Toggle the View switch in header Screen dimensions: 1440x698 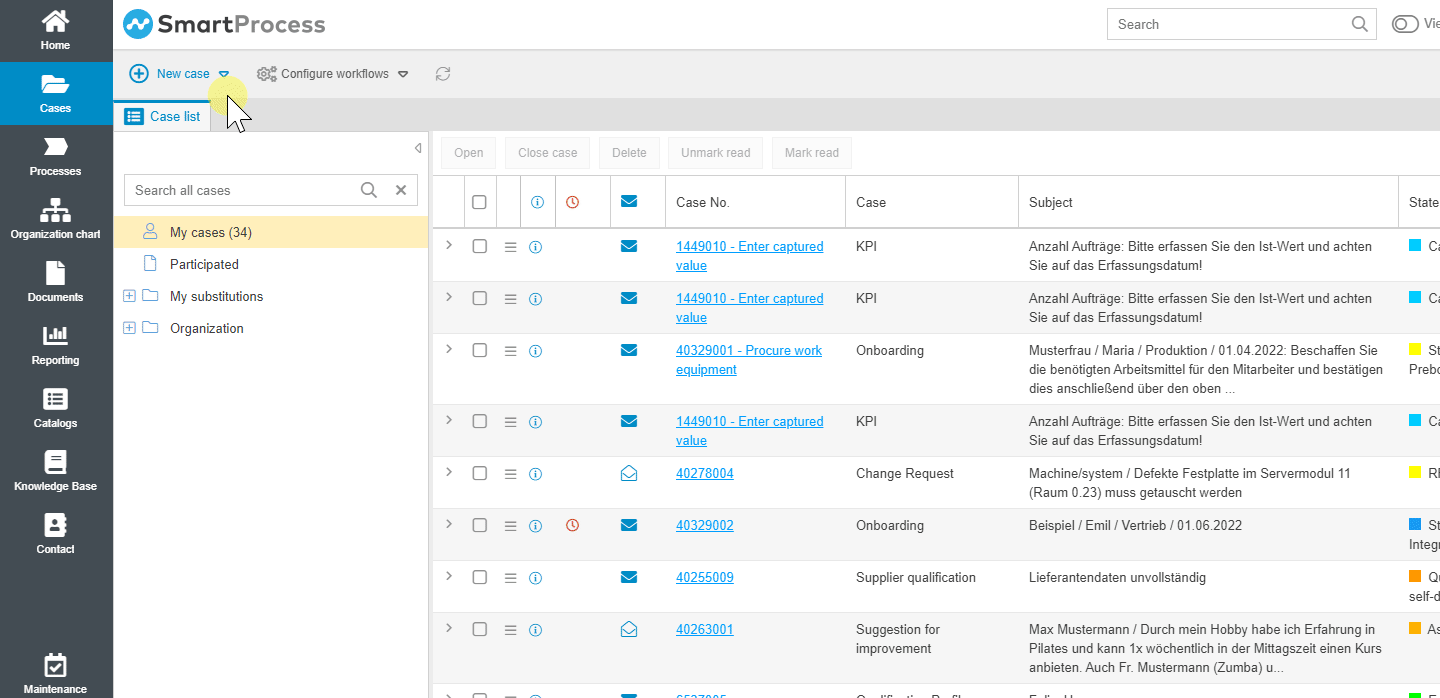pyautogui.click(x=1405, y=24)
